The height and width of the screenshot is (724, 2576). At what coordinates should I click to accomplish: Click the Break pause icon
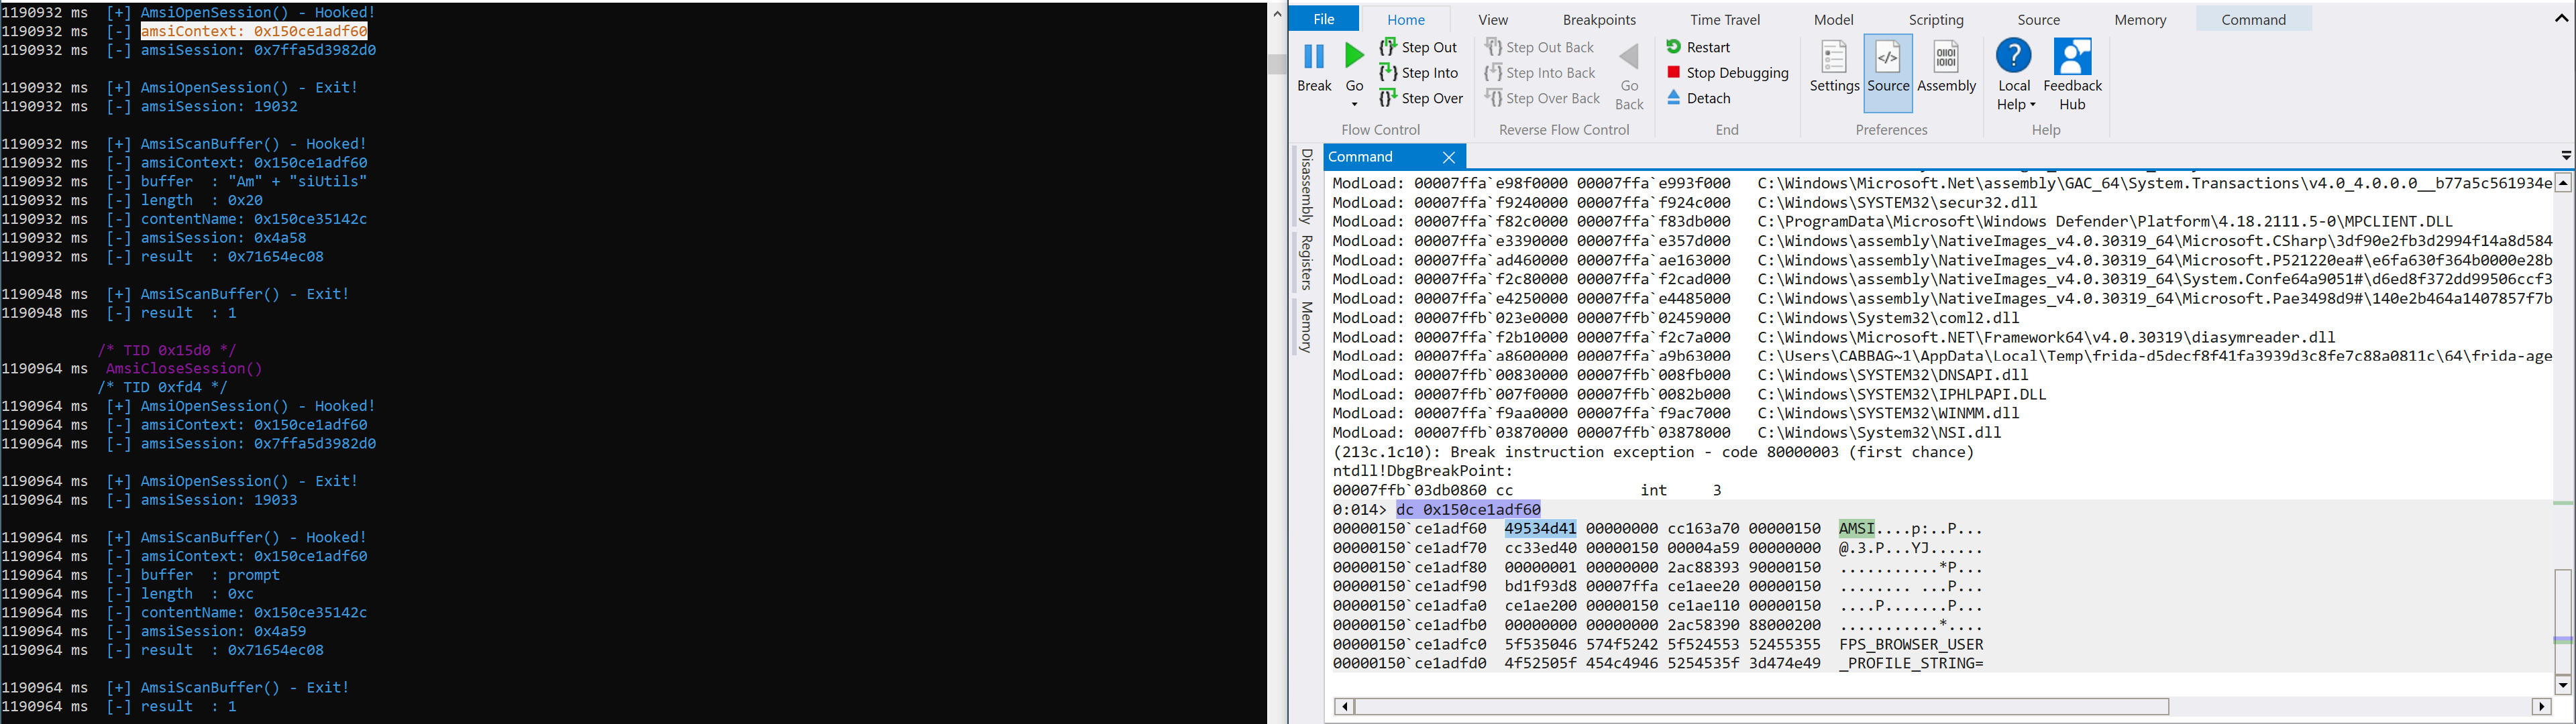[x=1314, y=57]
